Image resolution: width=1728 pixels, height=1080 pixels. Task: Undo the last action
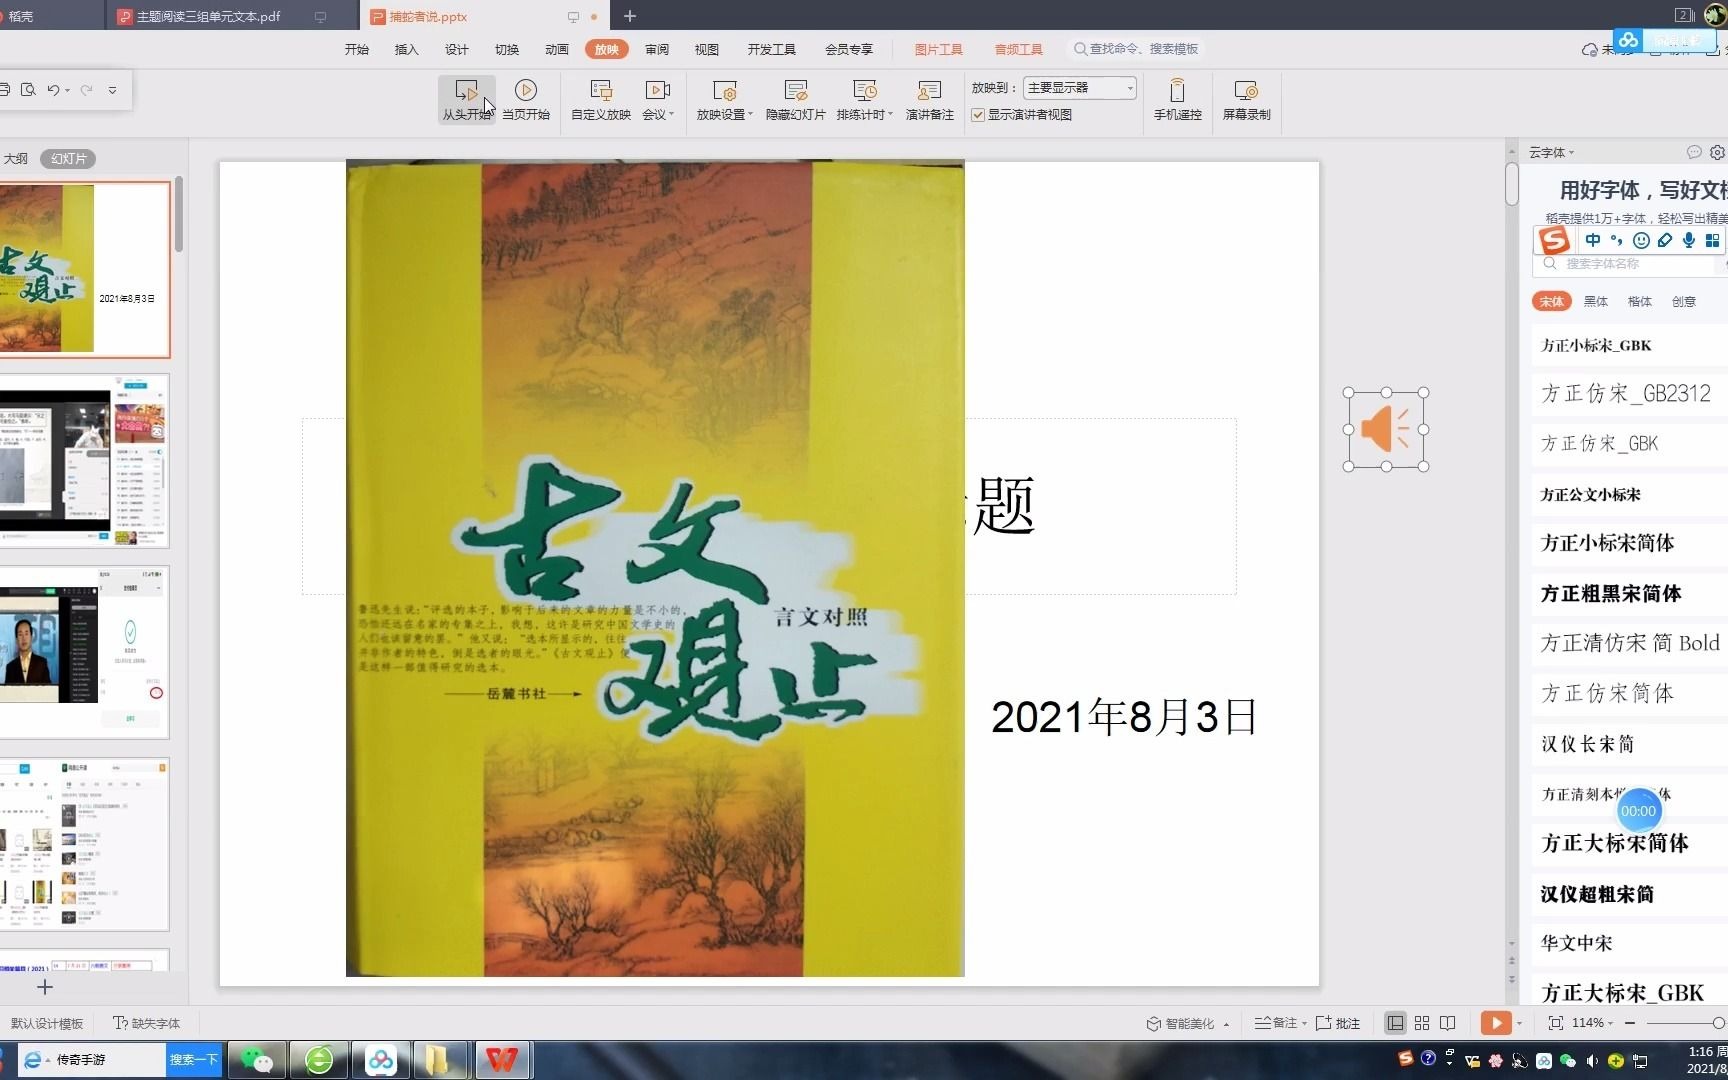pyautogui.click(x=53, y=90)
